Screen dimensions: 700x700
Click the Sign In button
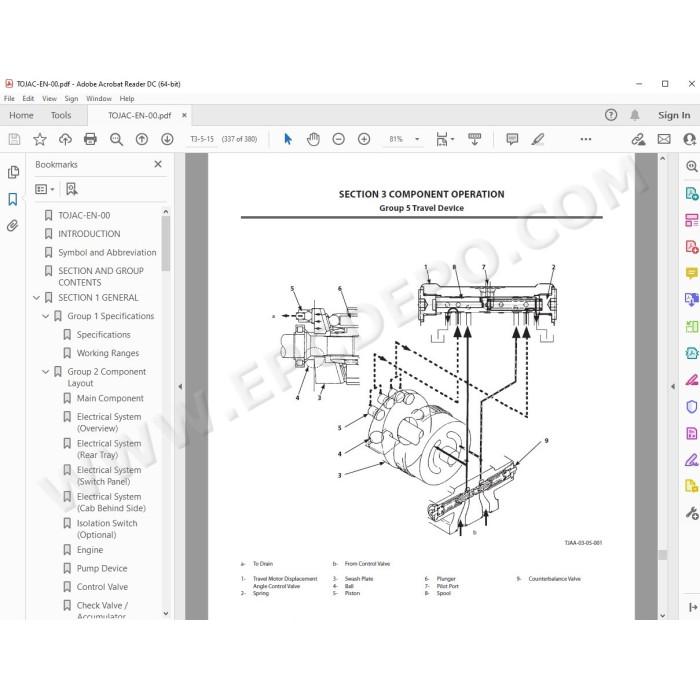(674, 115)
